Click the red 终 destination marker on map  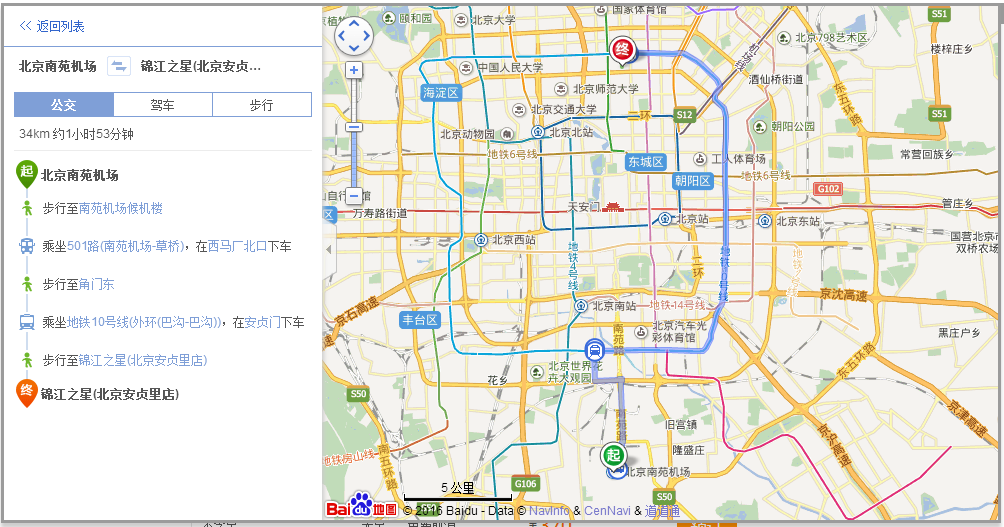[622, 50]
